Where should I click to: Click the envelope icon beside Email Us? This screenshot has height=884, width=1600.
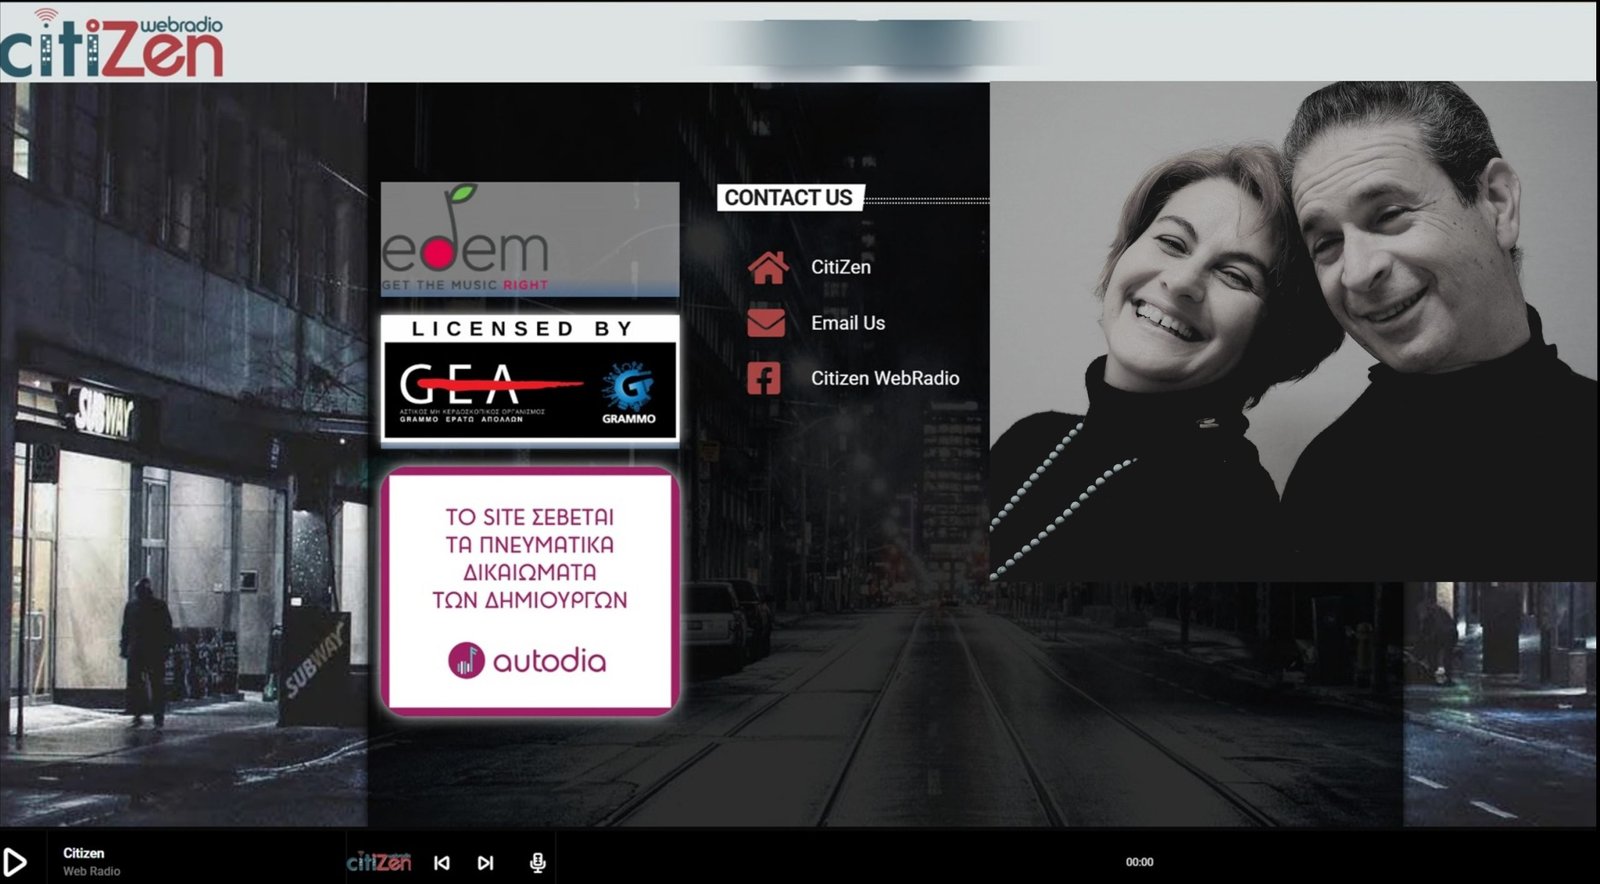click(766, 323)
